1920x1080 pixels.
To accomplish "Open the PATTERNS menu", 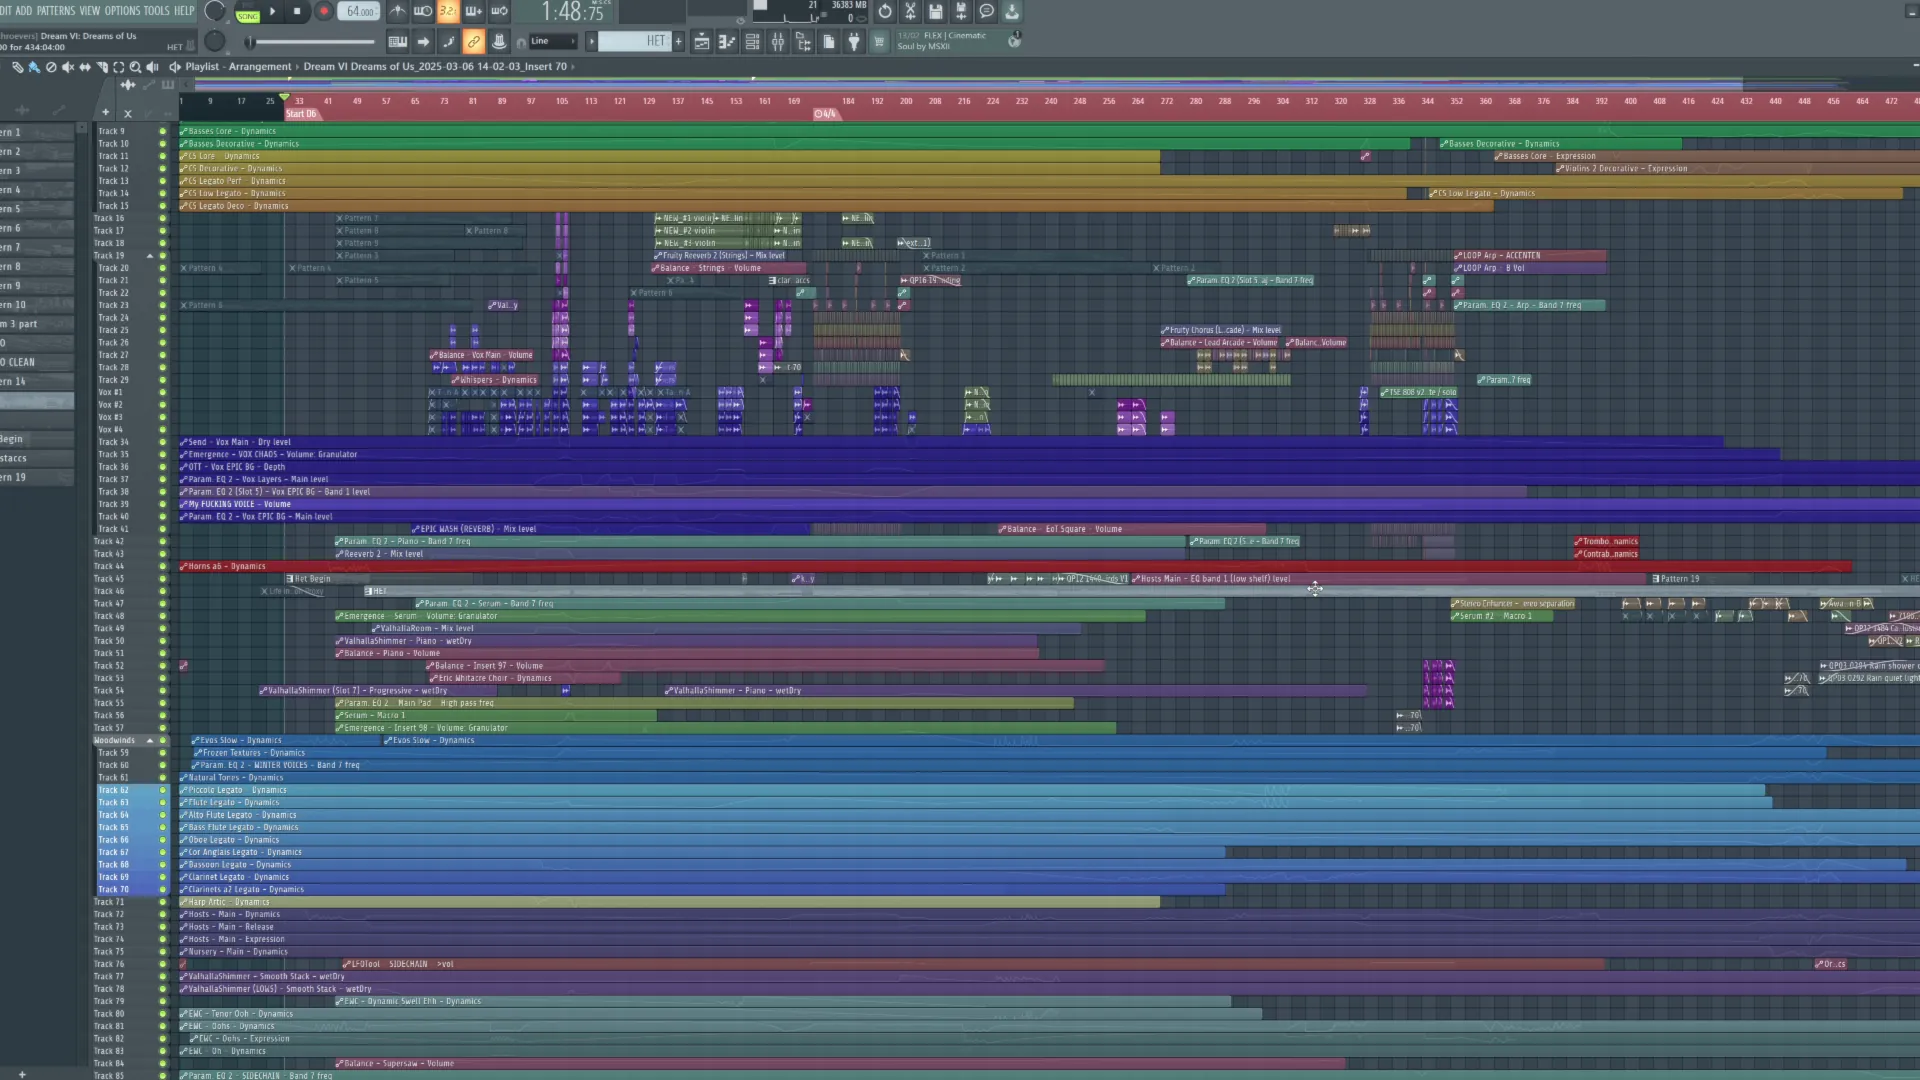I will click(56, 11).
